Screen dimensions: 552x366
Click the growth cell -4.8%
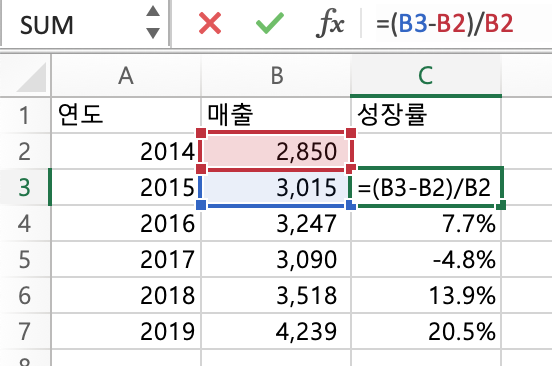click(426, 259)
